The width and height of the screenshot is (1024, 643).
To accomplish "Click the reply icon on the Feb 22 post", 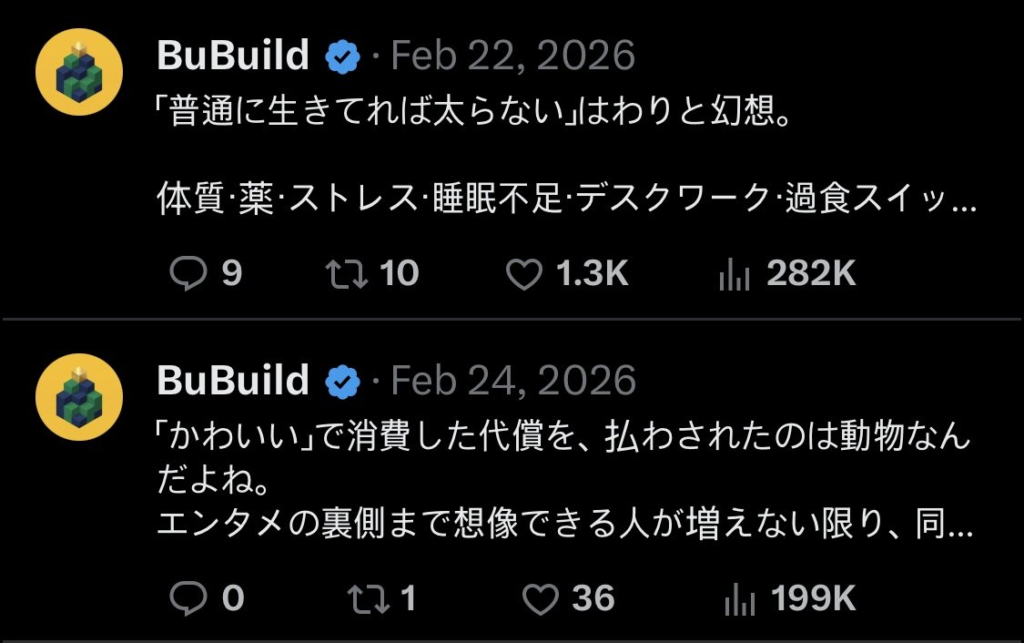I will (x=187, y=274).
